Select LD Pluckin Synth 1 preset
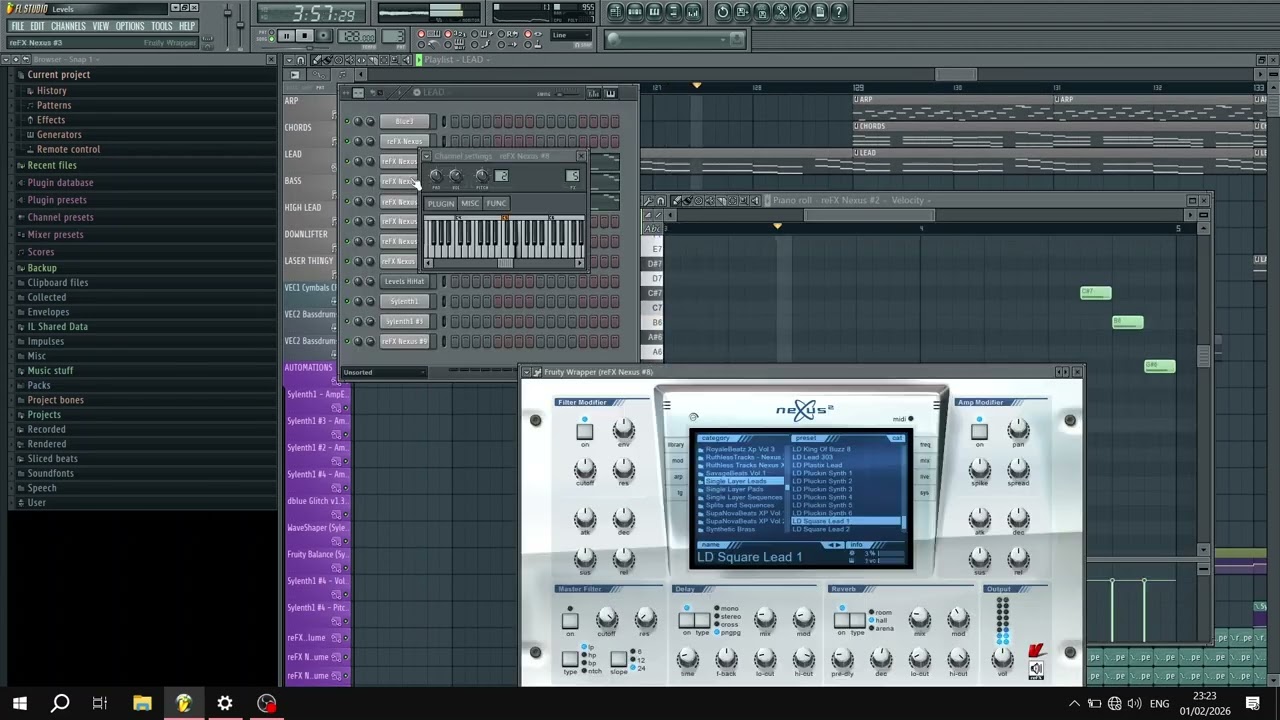Viewport: 1280px width, 720px height. (822, 473)
